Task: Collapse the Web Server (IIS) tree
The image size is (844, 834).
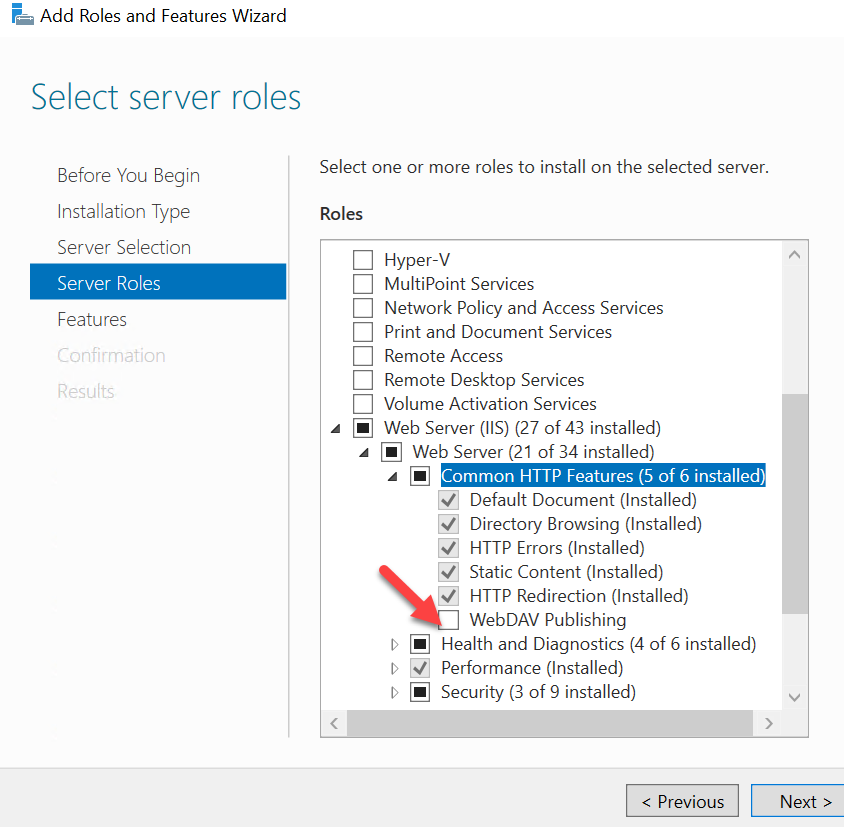Action: point(336,427)
